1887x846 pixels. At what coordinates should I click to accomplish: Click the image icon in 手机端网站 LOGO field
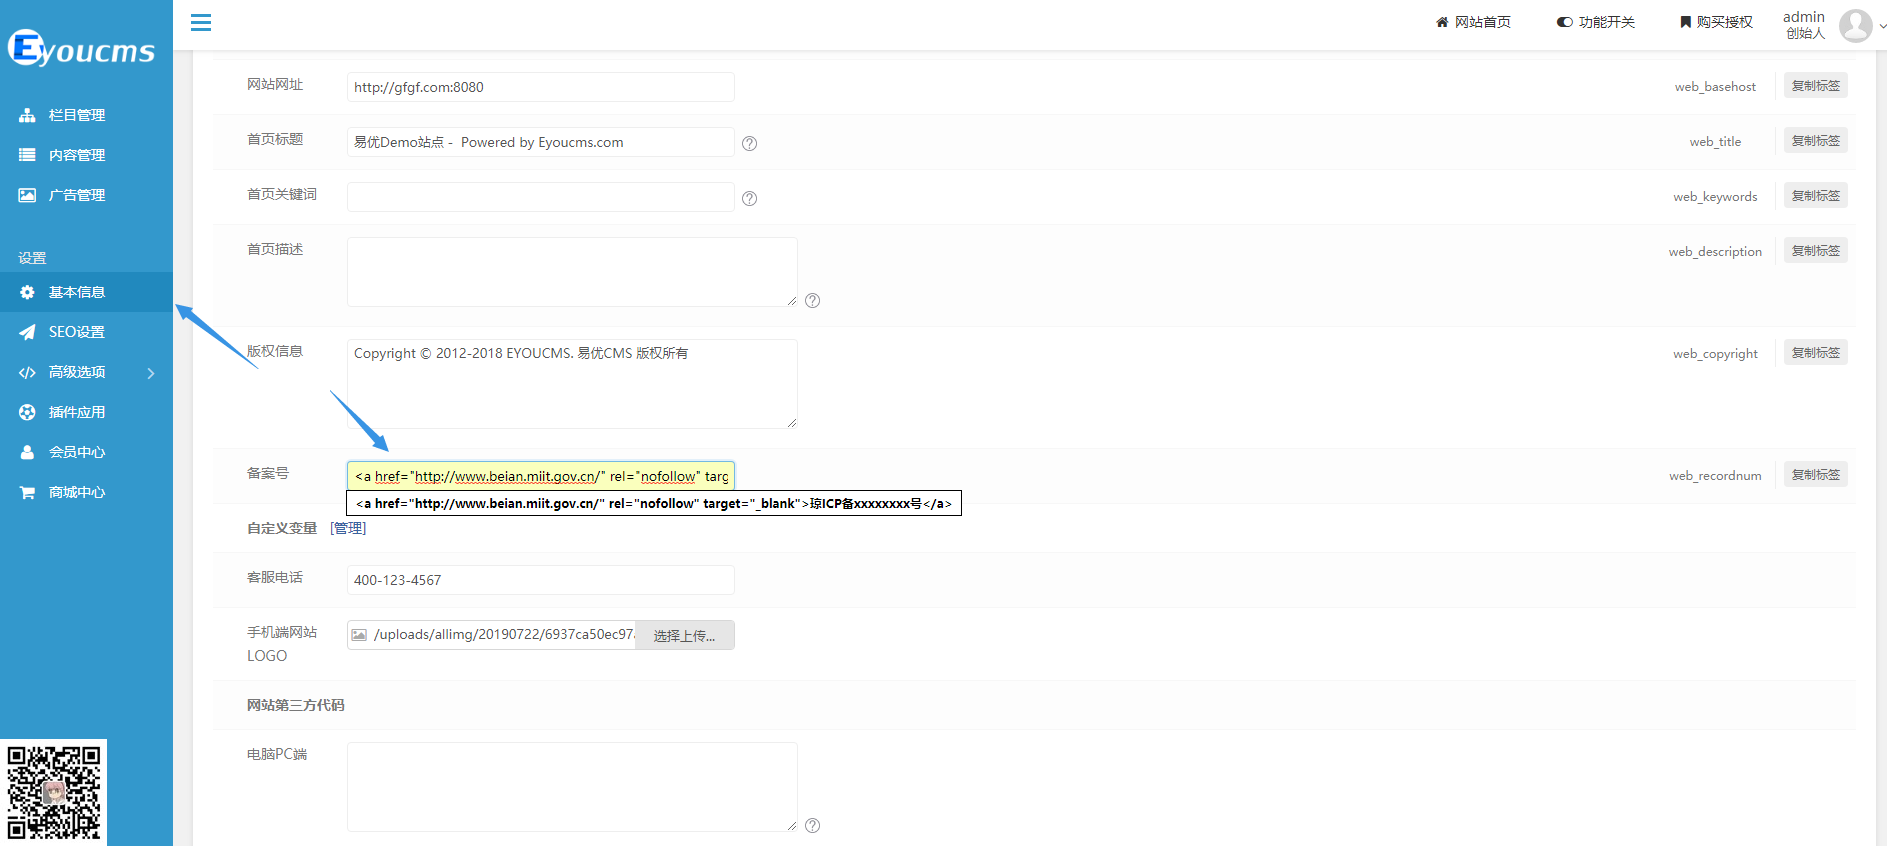pyautogui.click(x=359, y=635)
